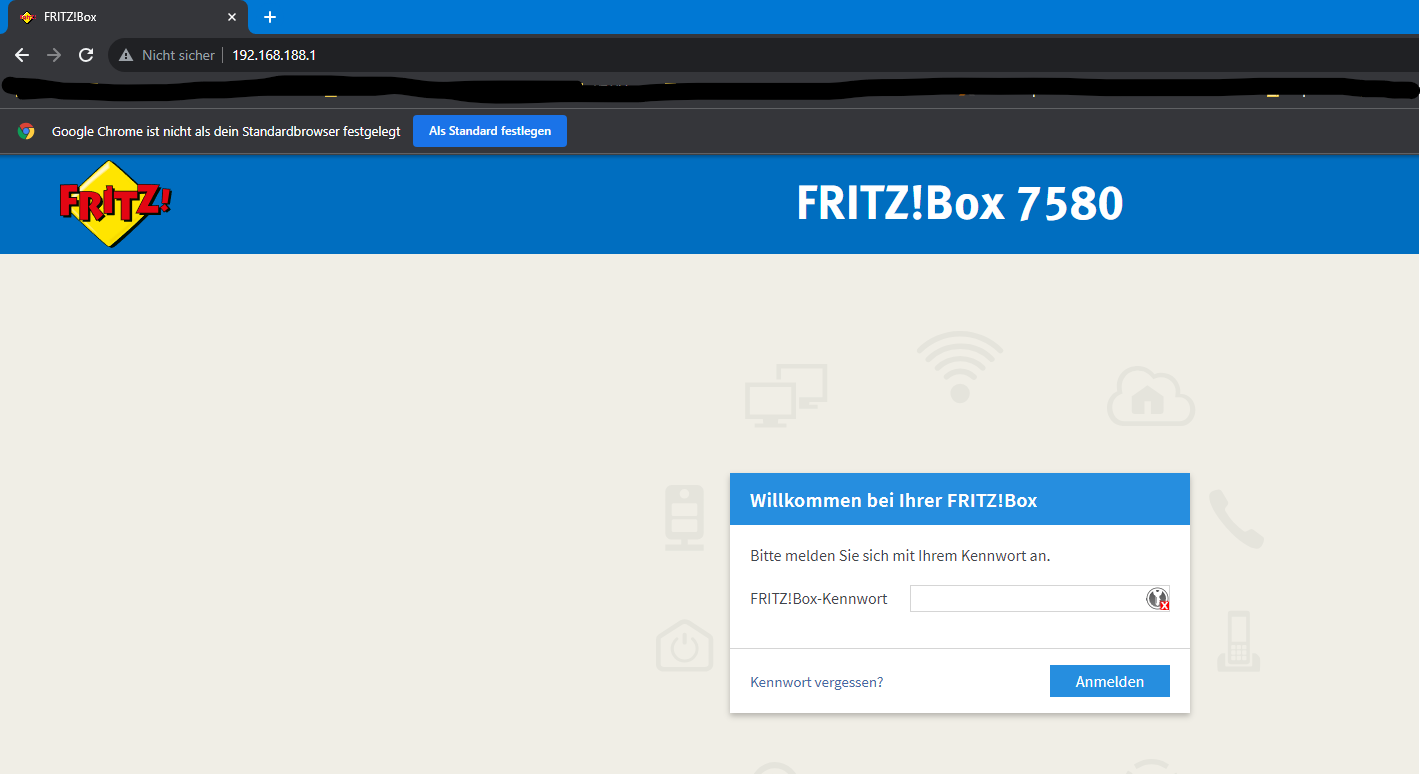Image resolution: width=1421 pixels, height=774 pixels.
Task: Click the browser forward arrow
Action: pyautogui.click(x=54, y=55)
